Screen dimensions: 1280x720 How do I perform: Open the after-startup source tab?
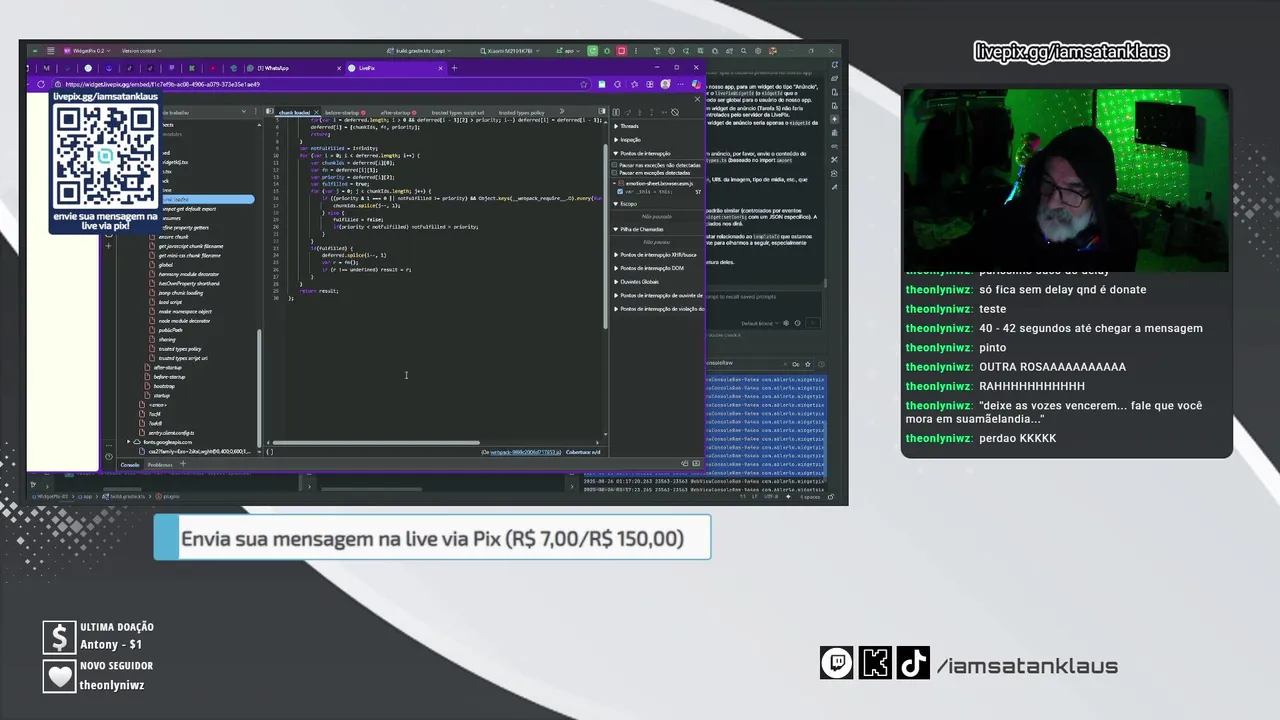400,113
